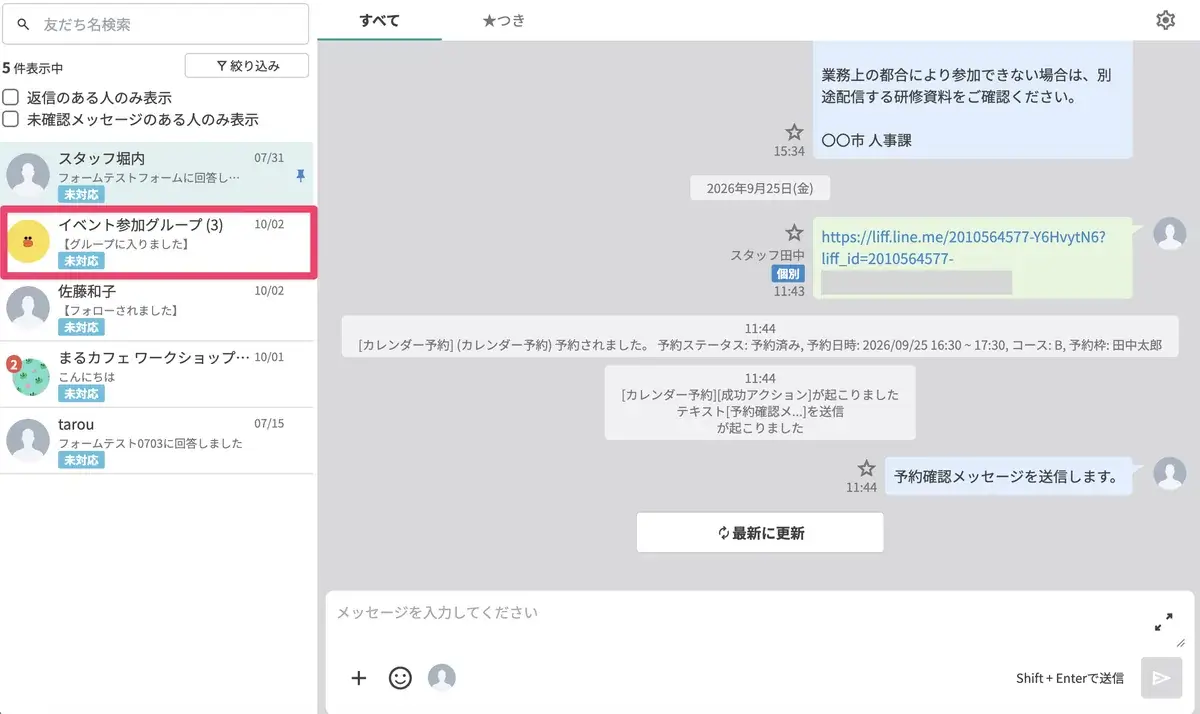The image size is (1200, 714).
Task: Click the search magnifier icon
Action: coord(24,24)
